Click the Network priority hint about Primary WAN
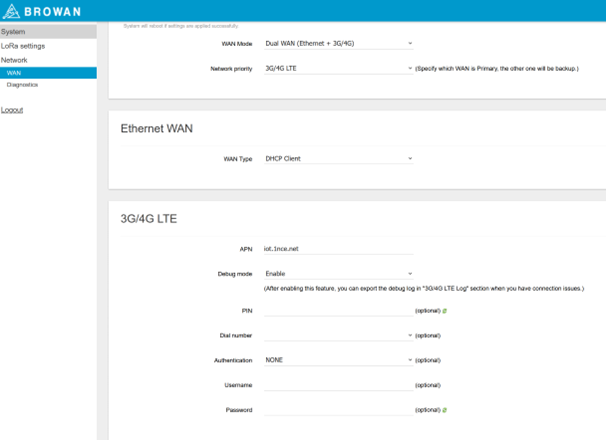Viewport: 606px width, 440px height. pyautogui.click(x=497, y=69)
